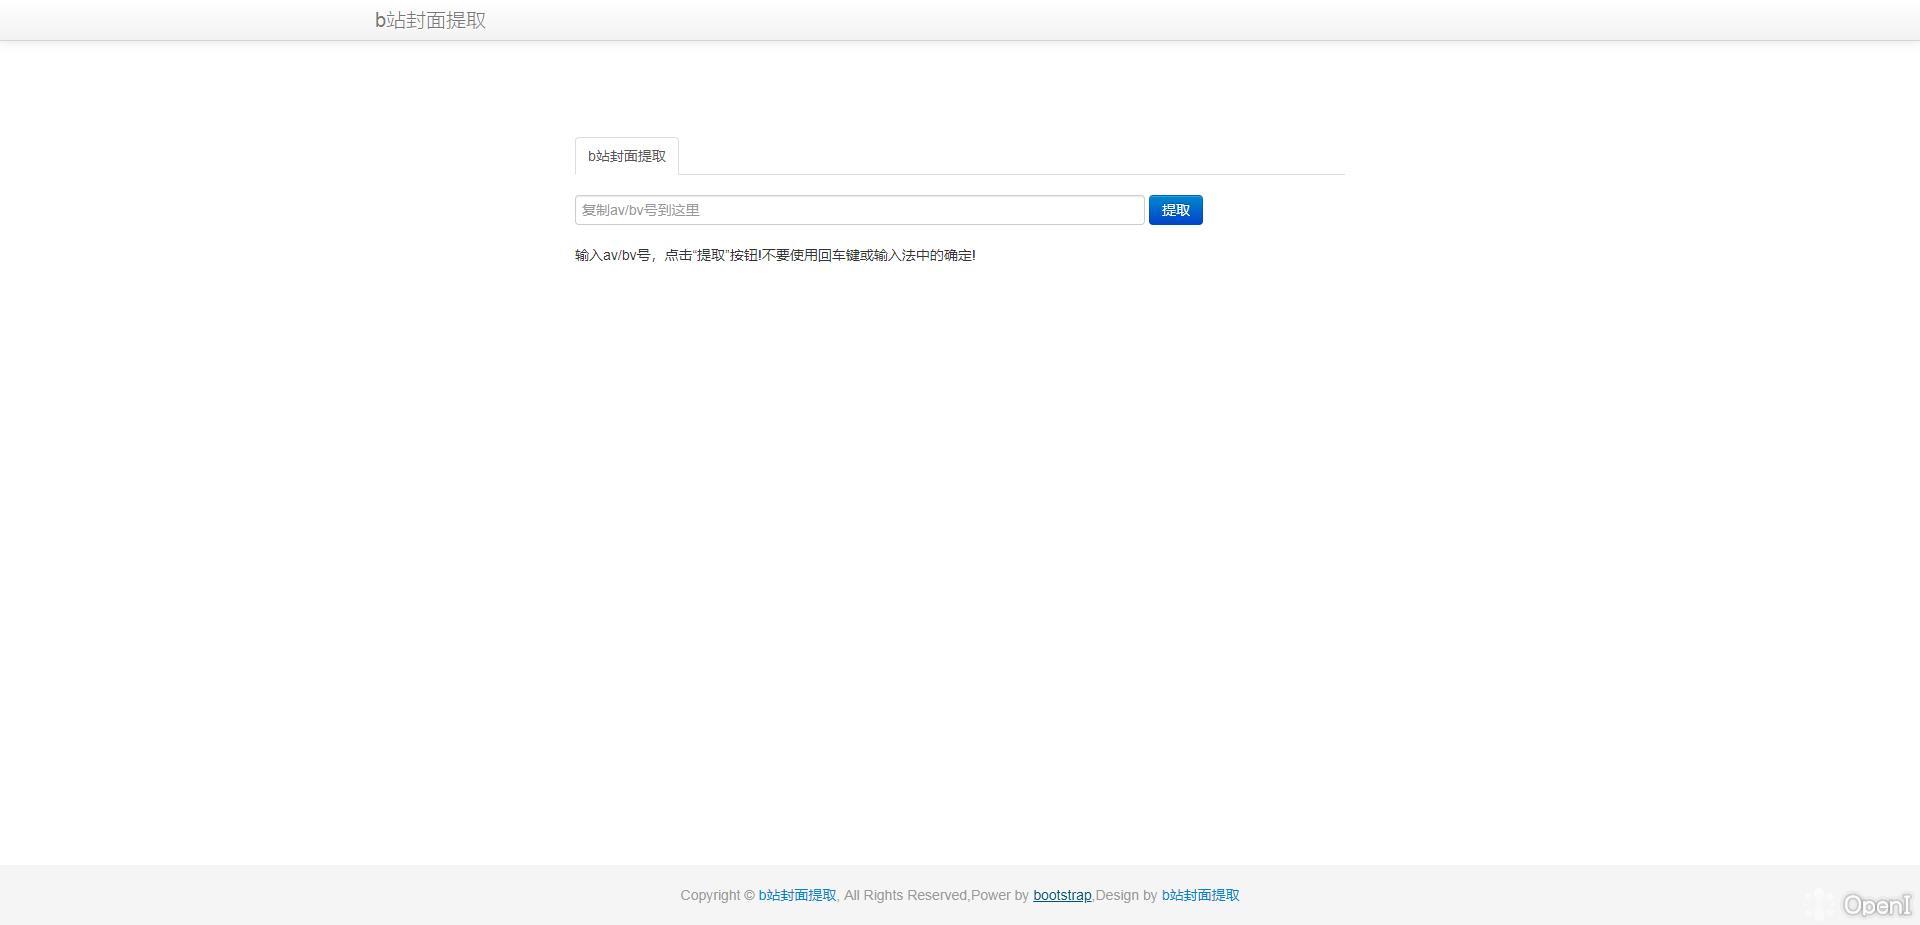
Task: Click the Power by text in footer
Action: click(x=1000, y=895)
